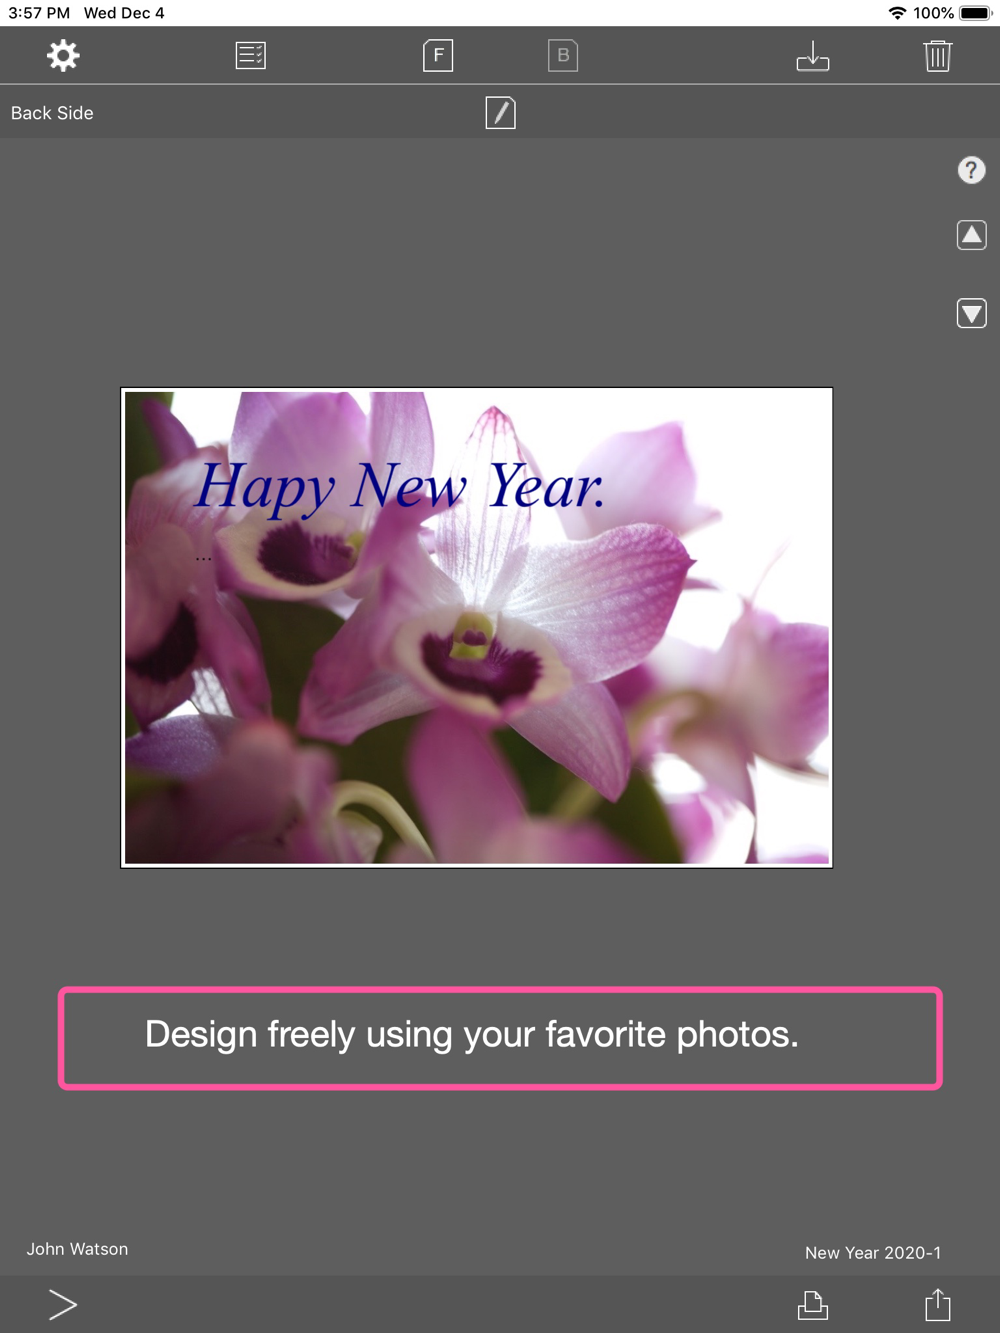Delete card with trash can icon
Screen dimensions: 1000x1333
point(938,56)
